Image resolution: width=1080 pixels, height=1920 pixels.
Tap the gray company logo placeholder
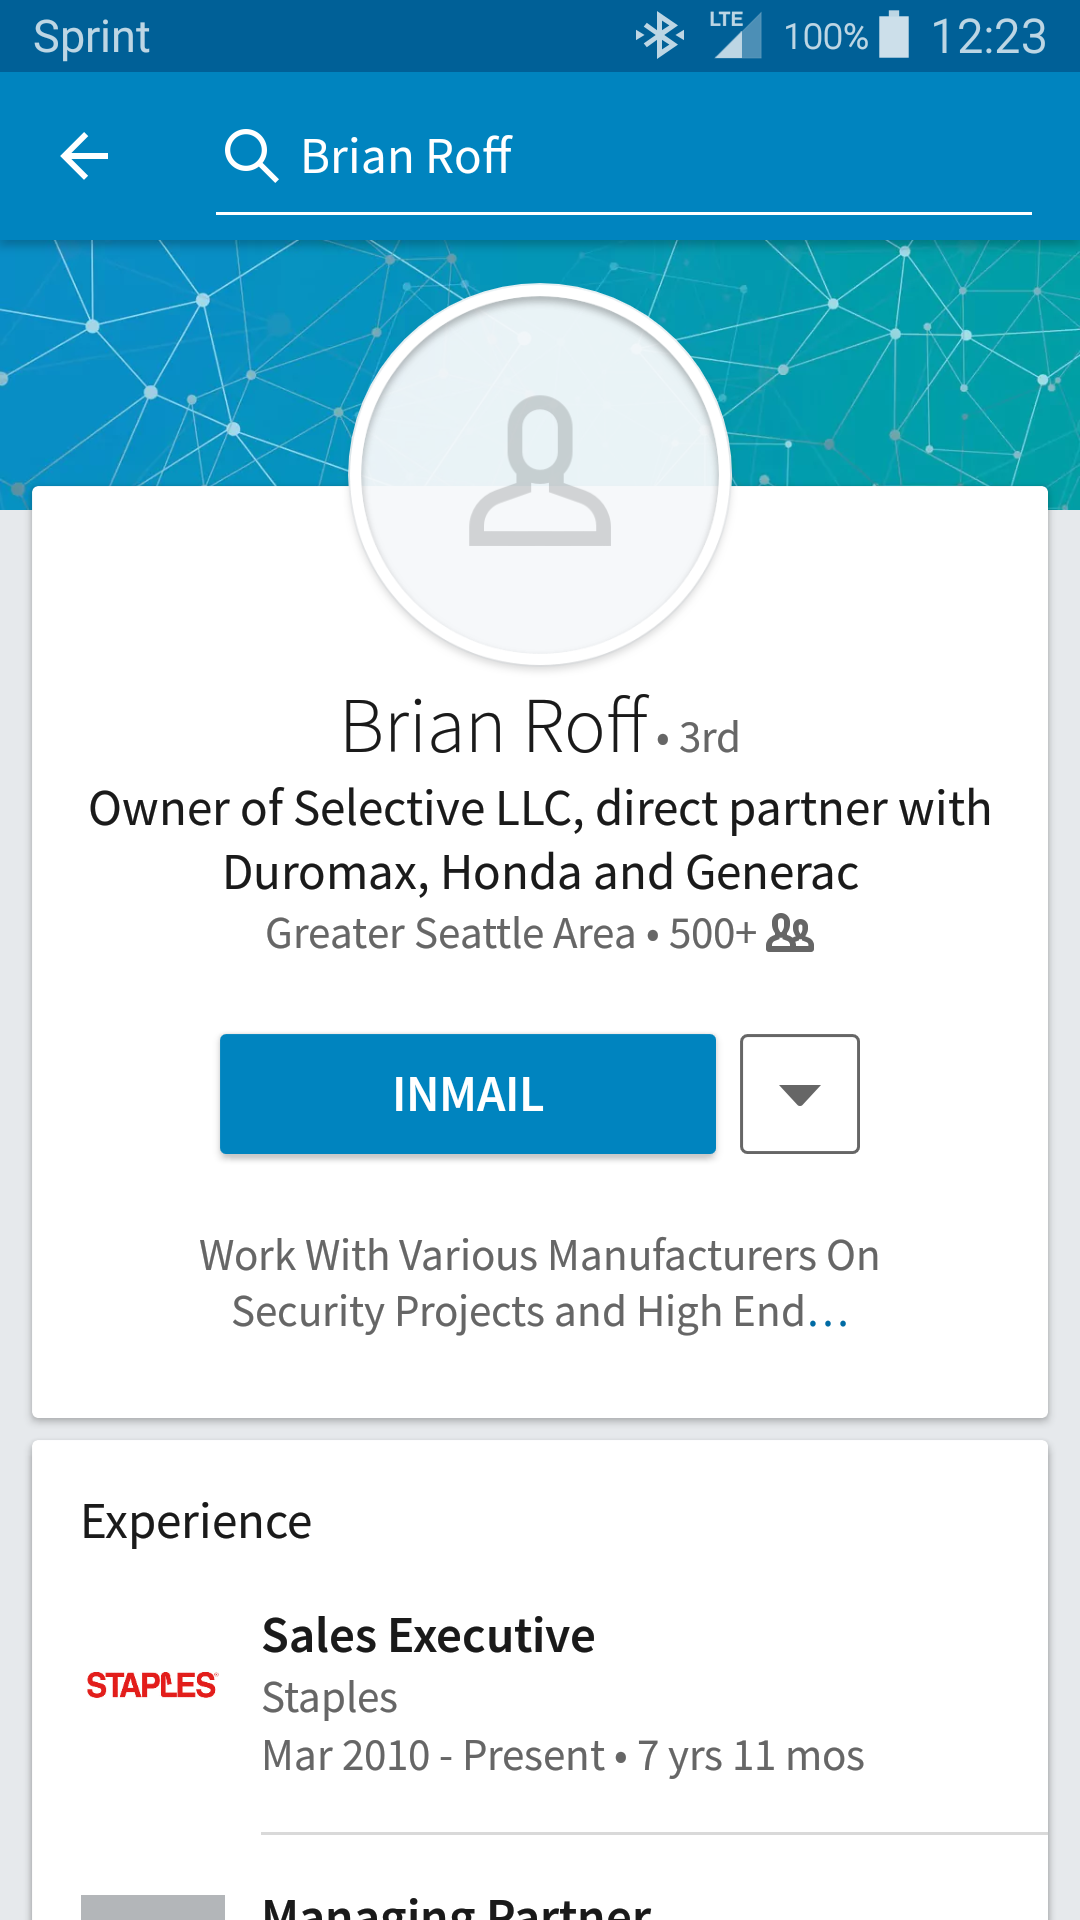[152, 1907]
